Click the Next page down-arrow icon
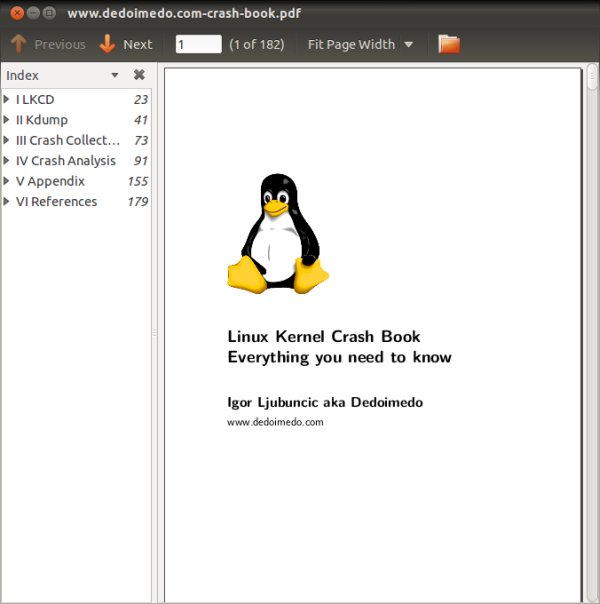Screen dimensions: 600x604 [107, 44]
